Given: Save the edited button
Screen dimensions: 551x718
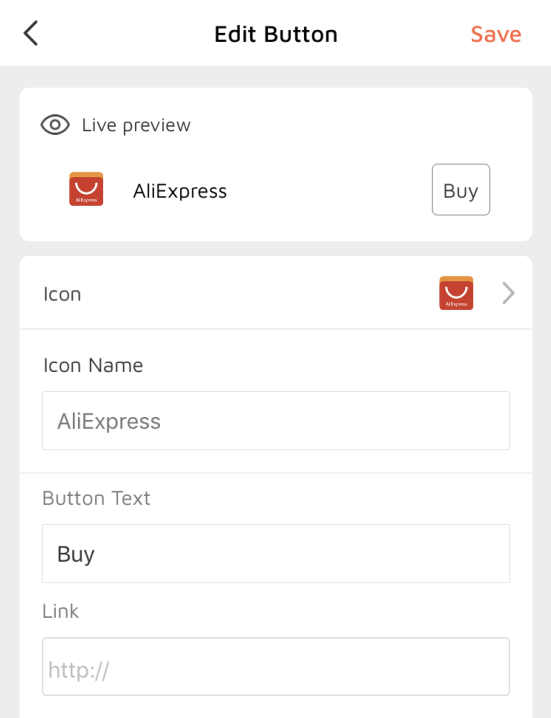Looking at the screenshot, I should pyautogui.click(x=496, y=34).
